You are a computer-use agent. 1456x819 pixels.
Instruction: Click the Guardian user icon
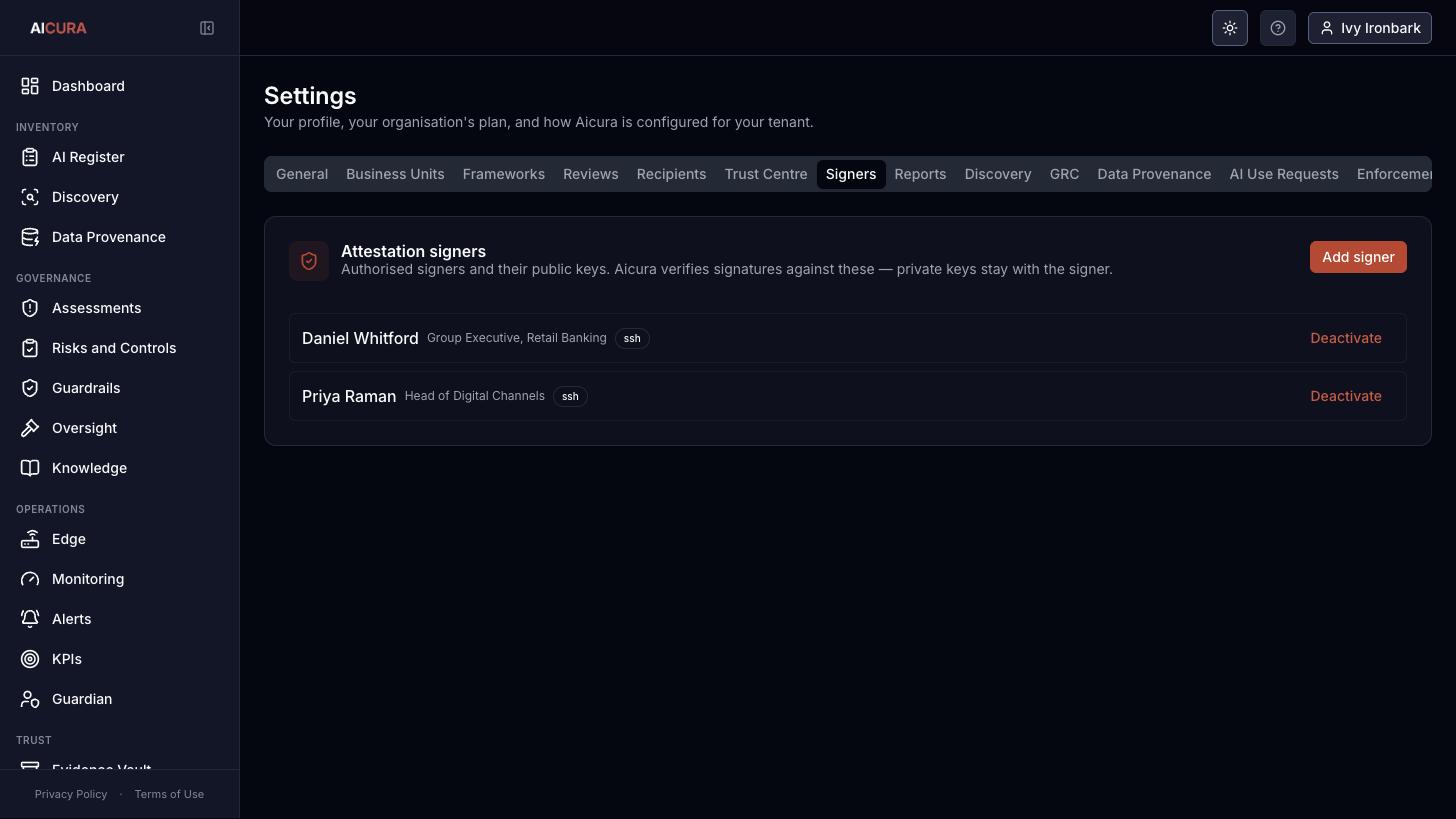(30, 699)
